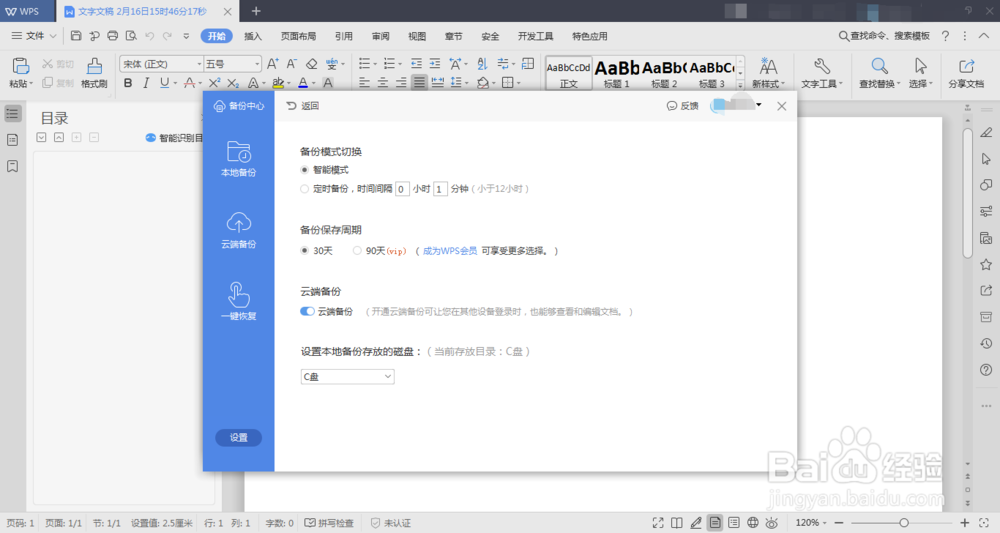The image size is (1000, 533).
Task: Switch to the 审阅 ribbon tab
Action: (x=381, y=36)
